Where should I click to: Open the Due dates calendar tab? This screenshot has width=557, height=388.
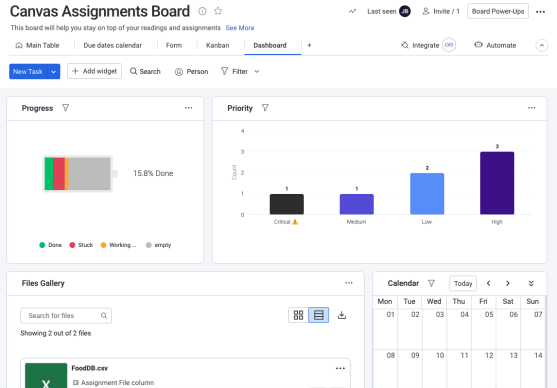tap(113, 45)
